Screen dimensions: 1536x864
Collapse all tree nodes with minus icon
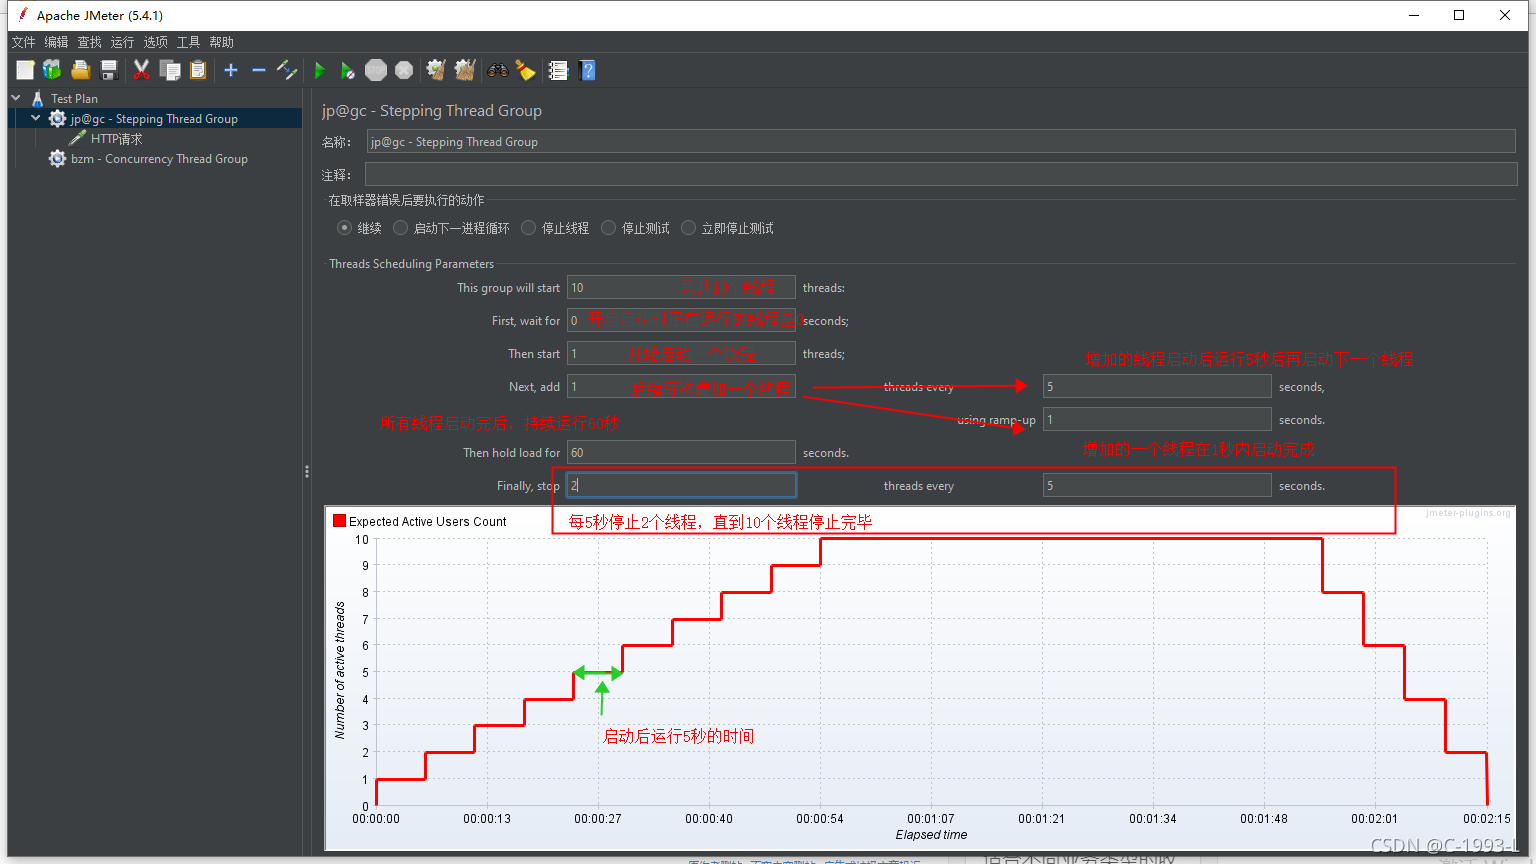click(x=259, y=70)
